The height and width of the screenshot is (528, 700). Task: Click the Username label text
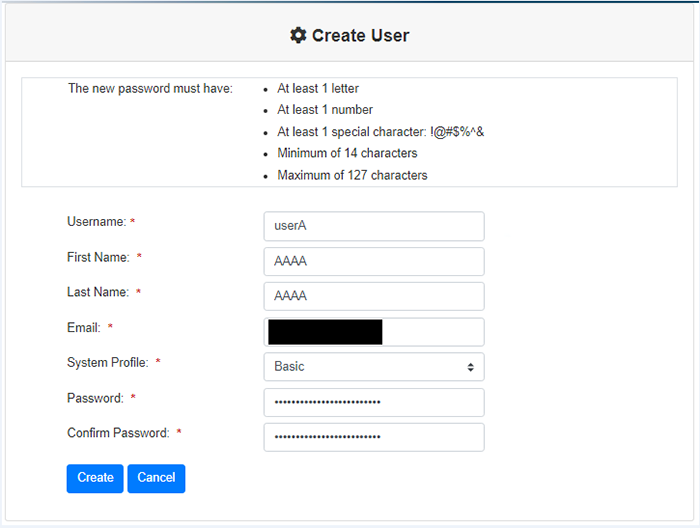coord(96,222)
